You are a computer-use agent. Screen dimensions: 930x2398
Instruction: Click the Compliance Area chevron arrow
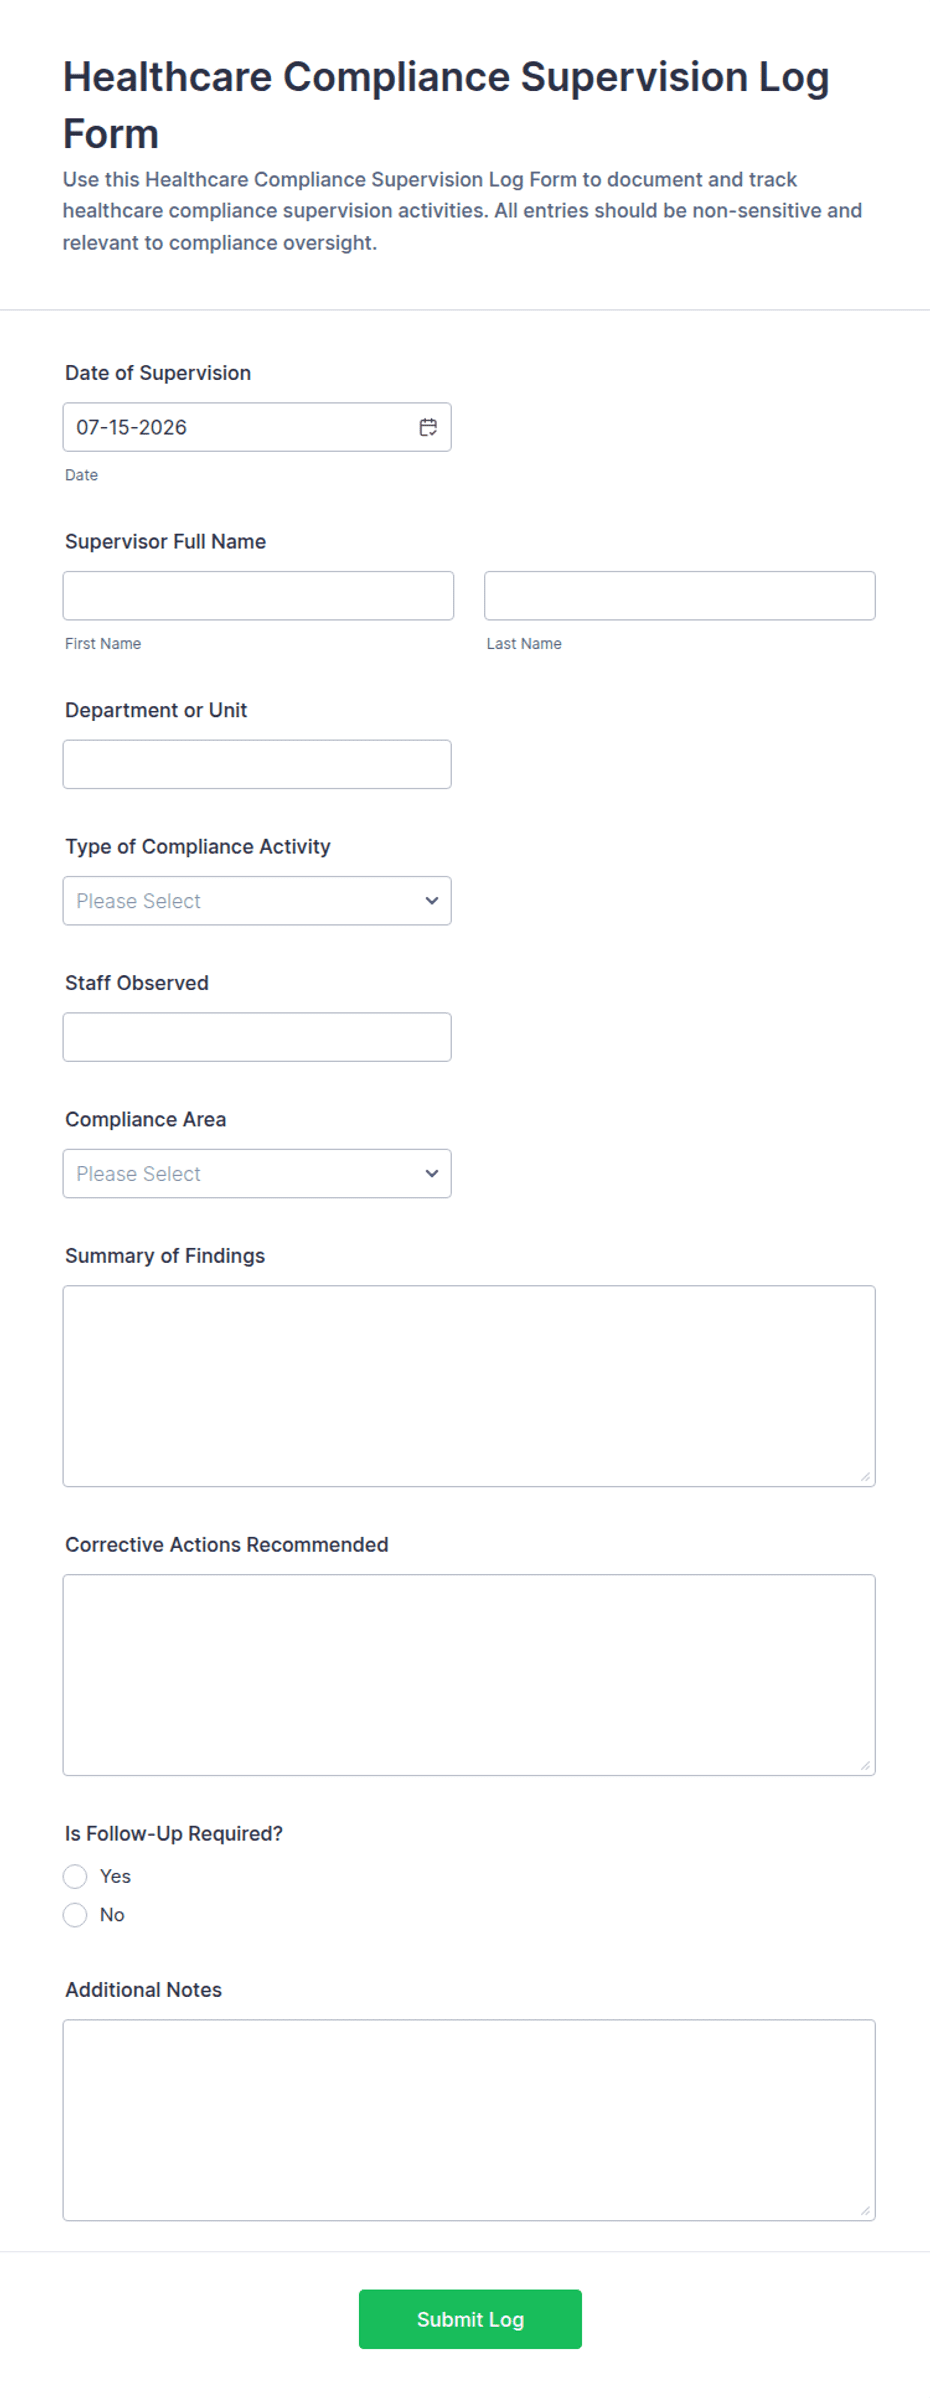[x=432, y=1174]
